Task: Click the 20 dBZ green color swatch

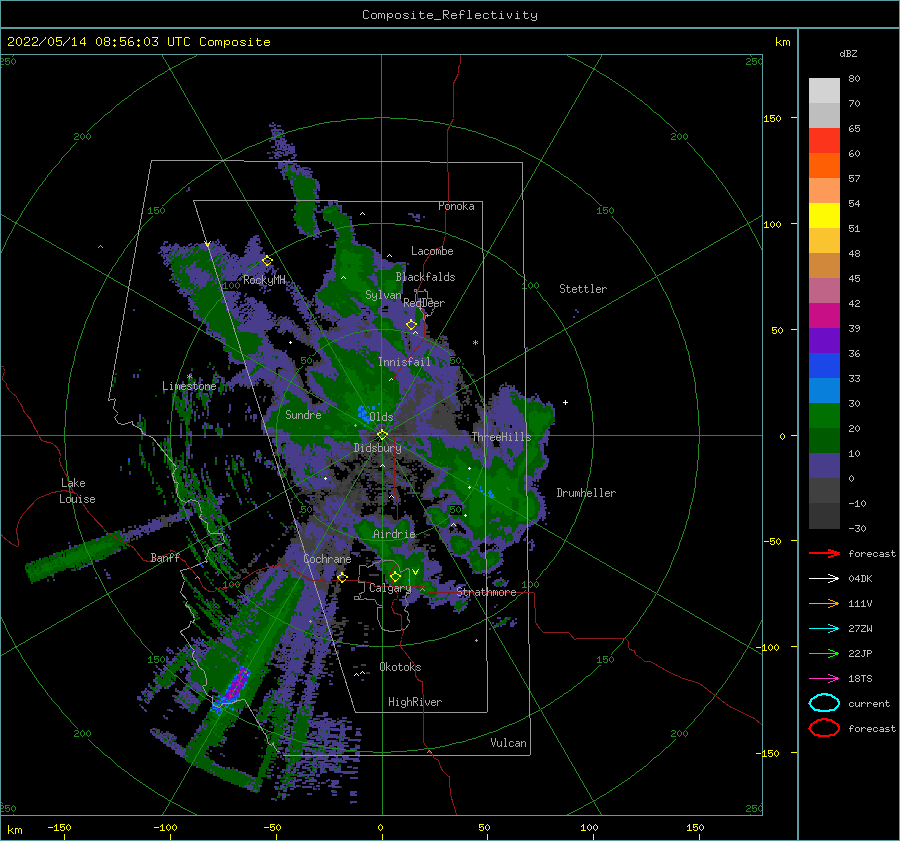Action: pyautogui.click(x=824, y=440)
